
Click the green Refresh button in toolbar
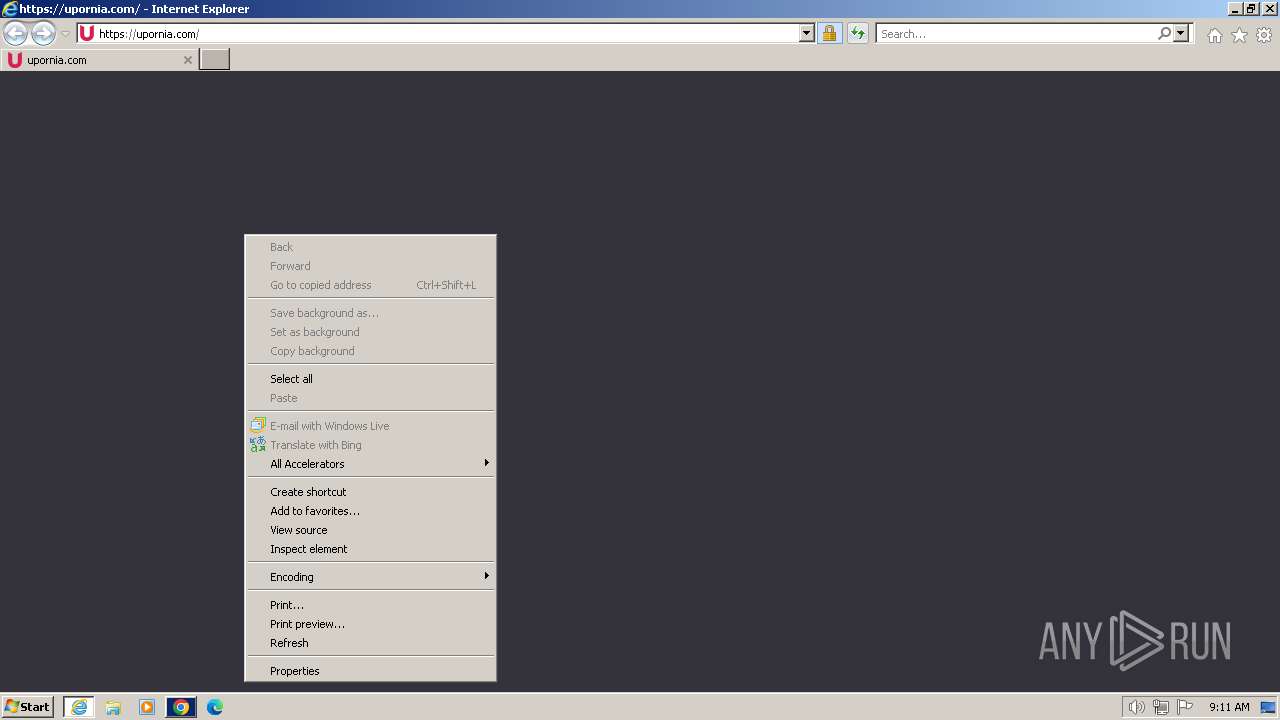857,33
